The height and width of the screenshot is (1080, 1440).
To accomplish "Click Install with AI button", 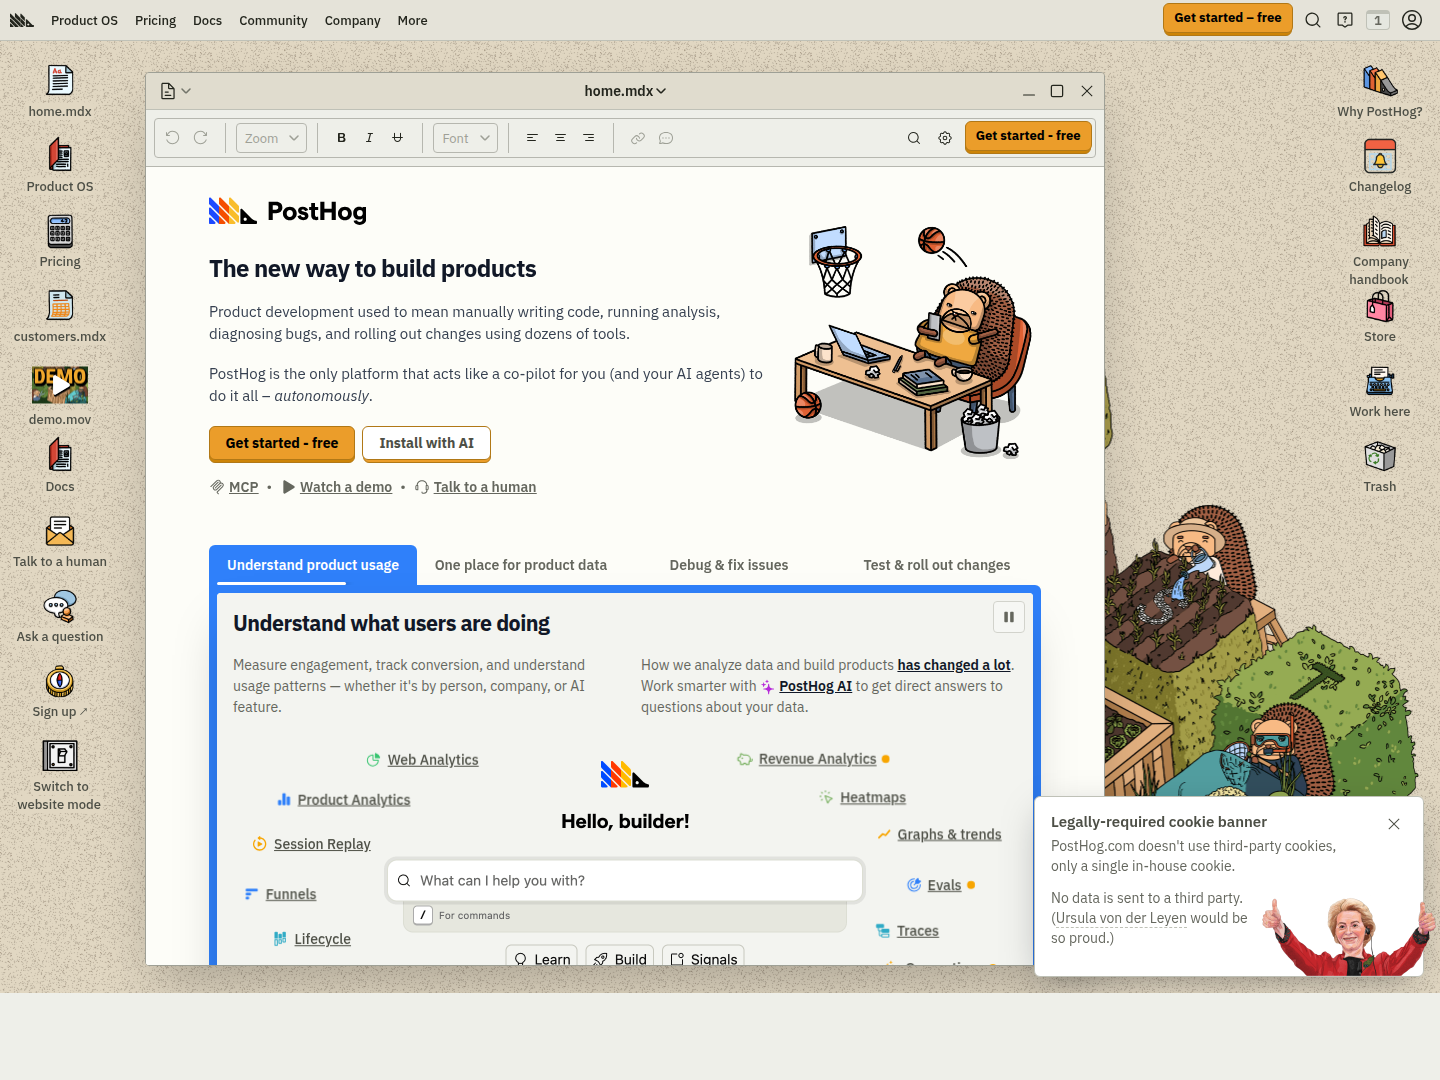I will click(x=427, y=443).
